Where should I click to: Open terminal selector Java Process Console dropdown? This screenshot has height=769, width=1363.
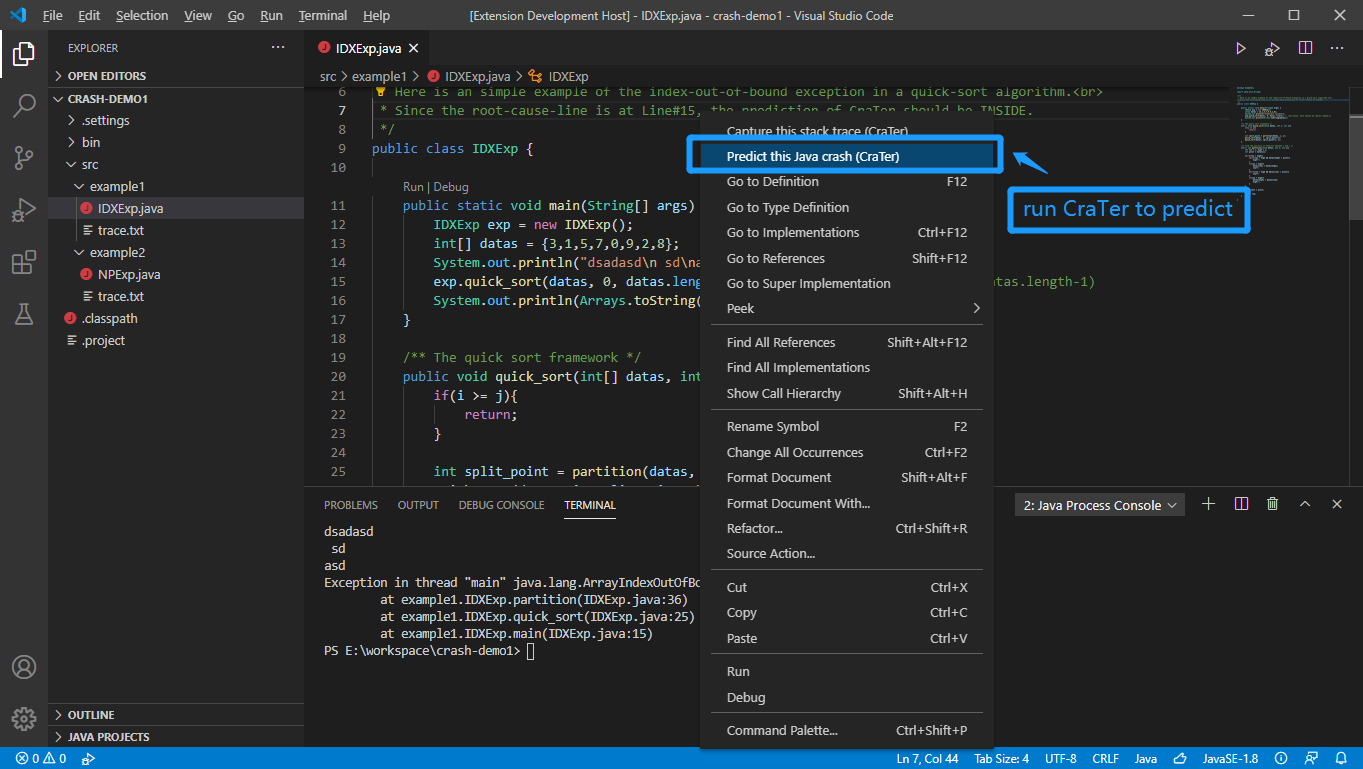coord(1099,505)
